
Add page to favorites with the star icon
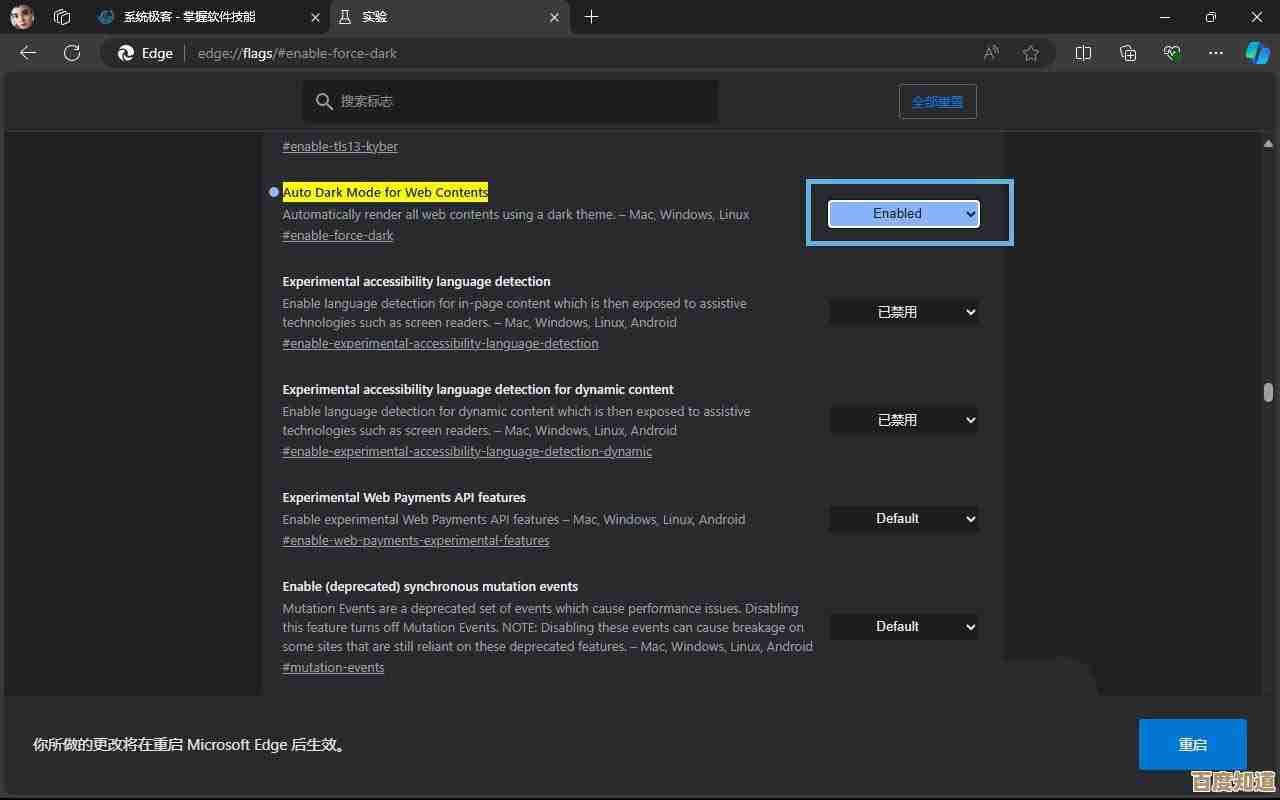(1031, 53)
